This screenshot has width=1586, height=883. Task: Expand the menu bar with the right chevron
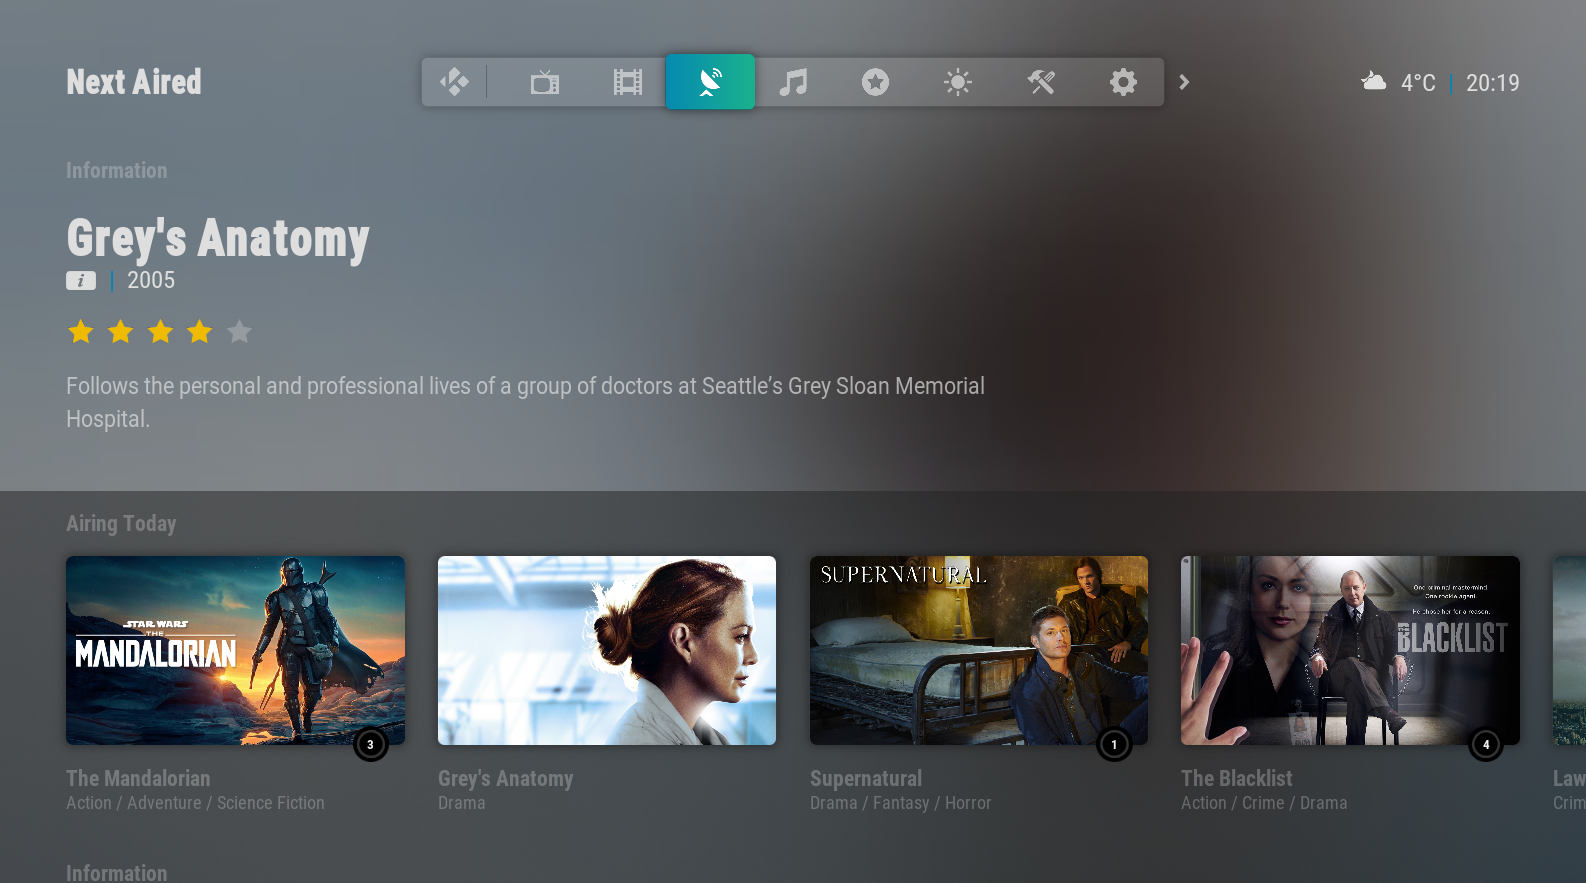(1184, 82)
